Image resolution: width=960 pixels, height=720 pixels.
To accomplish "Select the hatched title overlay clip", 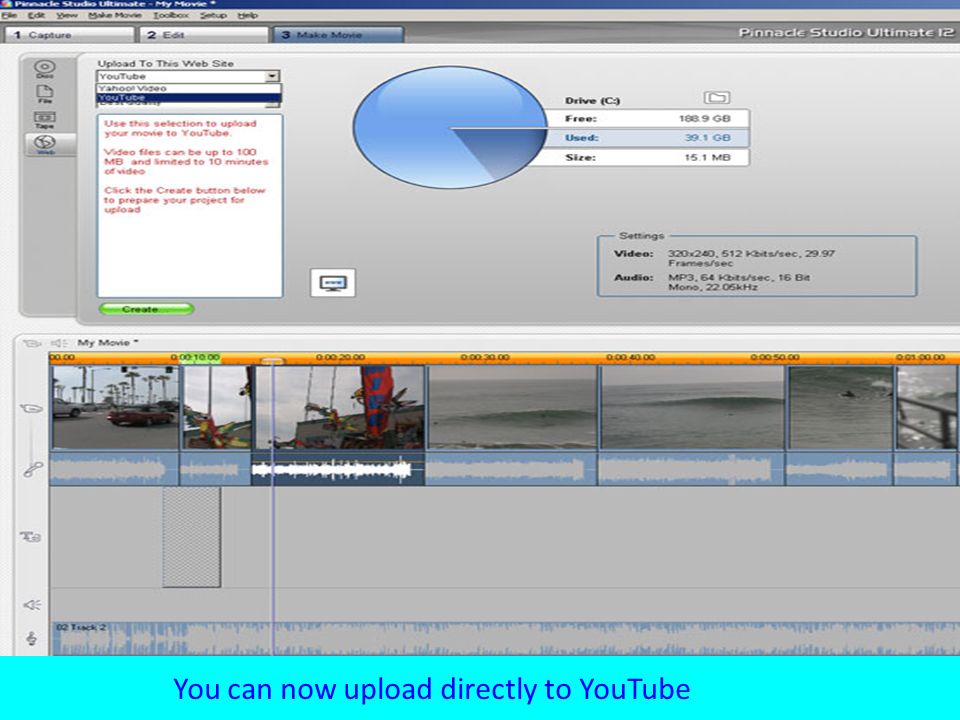I will tap(192, 537).
